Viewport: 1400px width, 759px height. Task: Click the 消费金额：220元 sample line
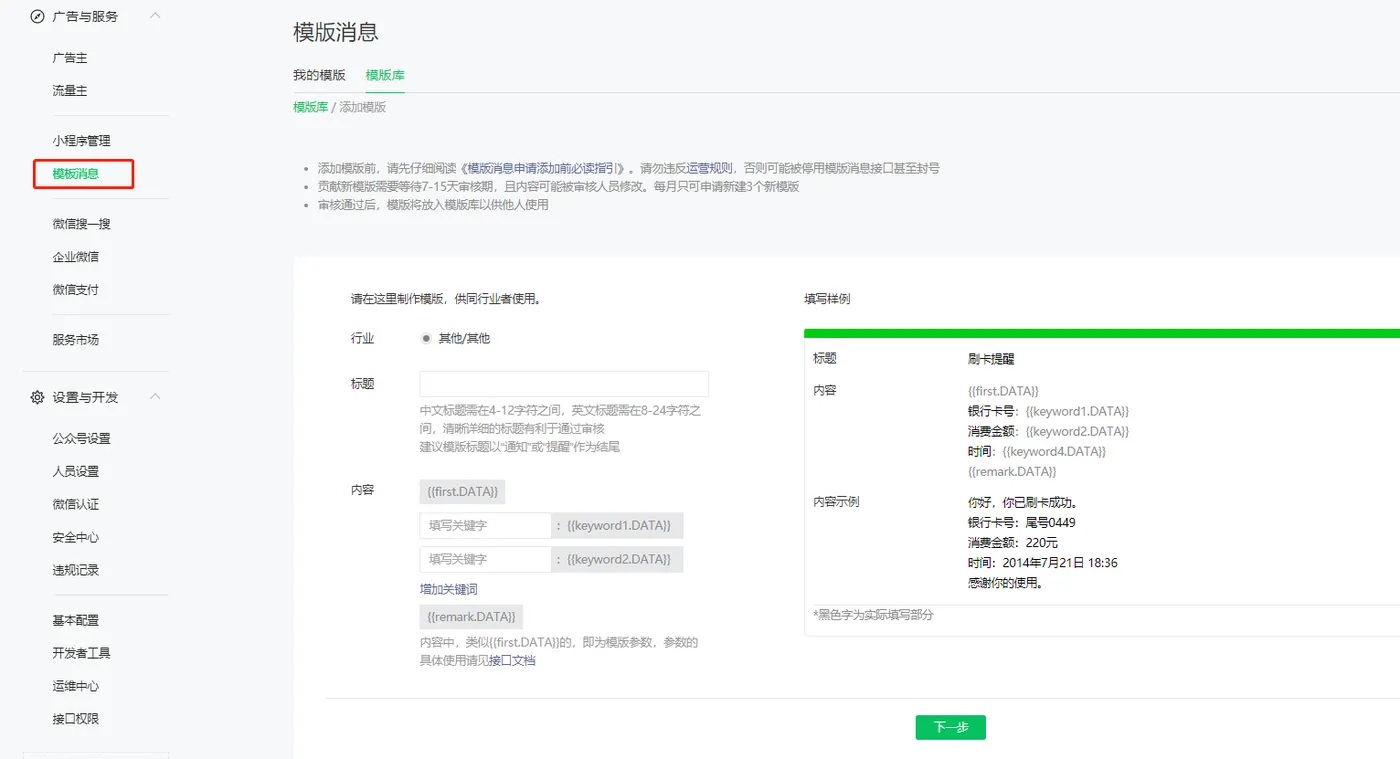[x=1011, y=542]
